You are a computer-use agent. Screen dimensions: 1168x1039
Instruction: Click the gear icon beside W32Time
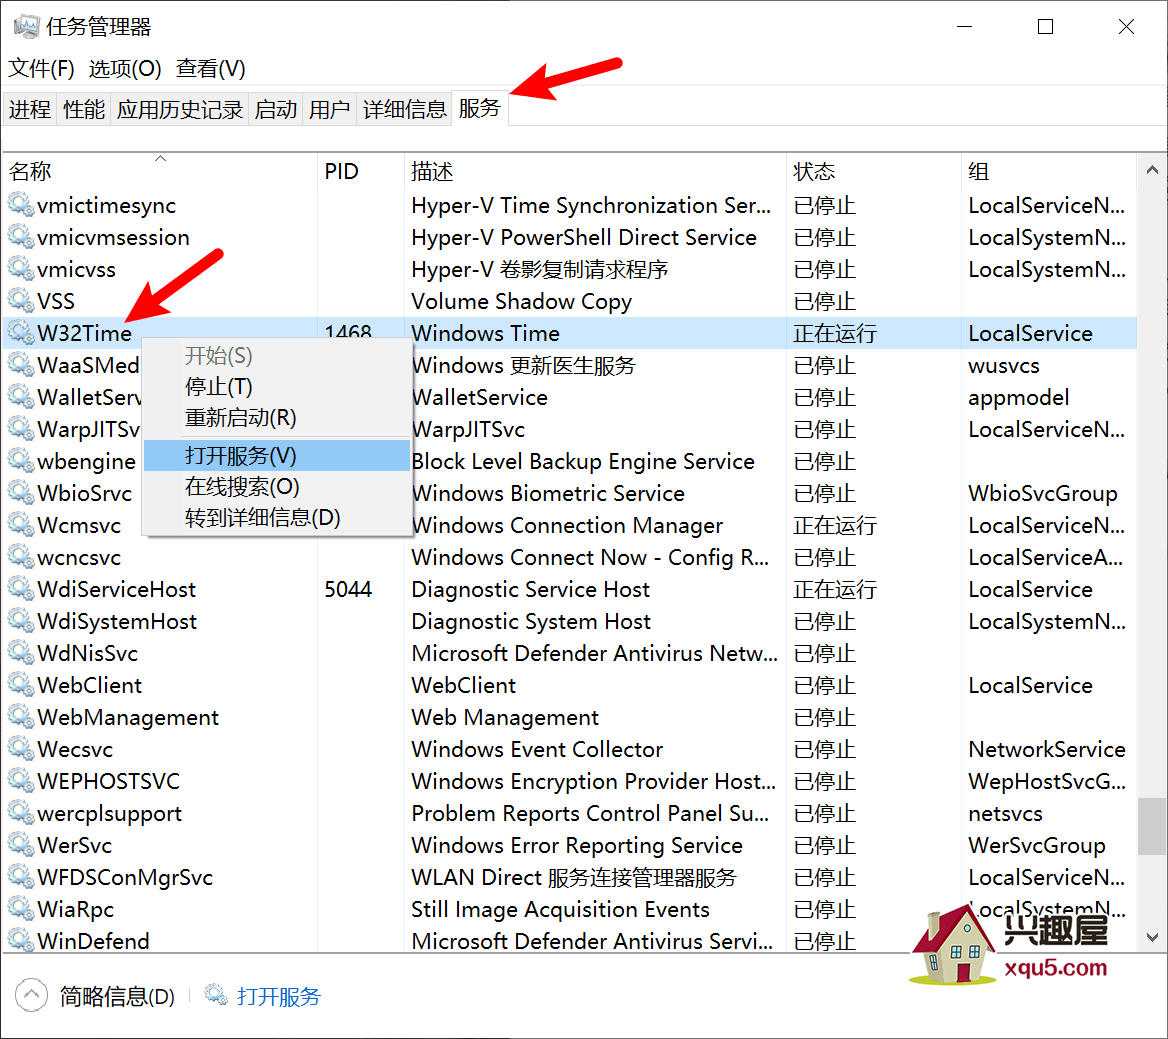pyautogui.click(x=21, y=333)
